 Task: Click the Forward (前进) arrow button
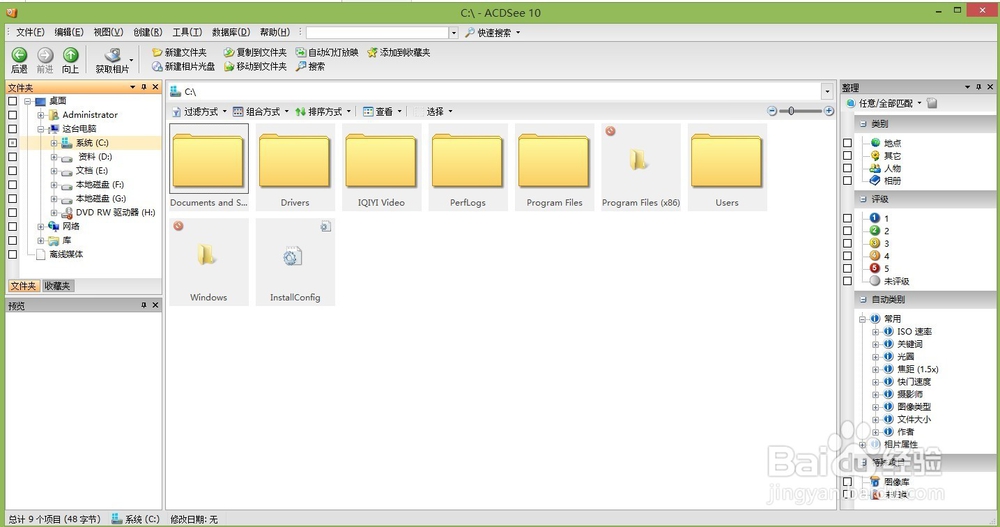(x=45, y=60)
